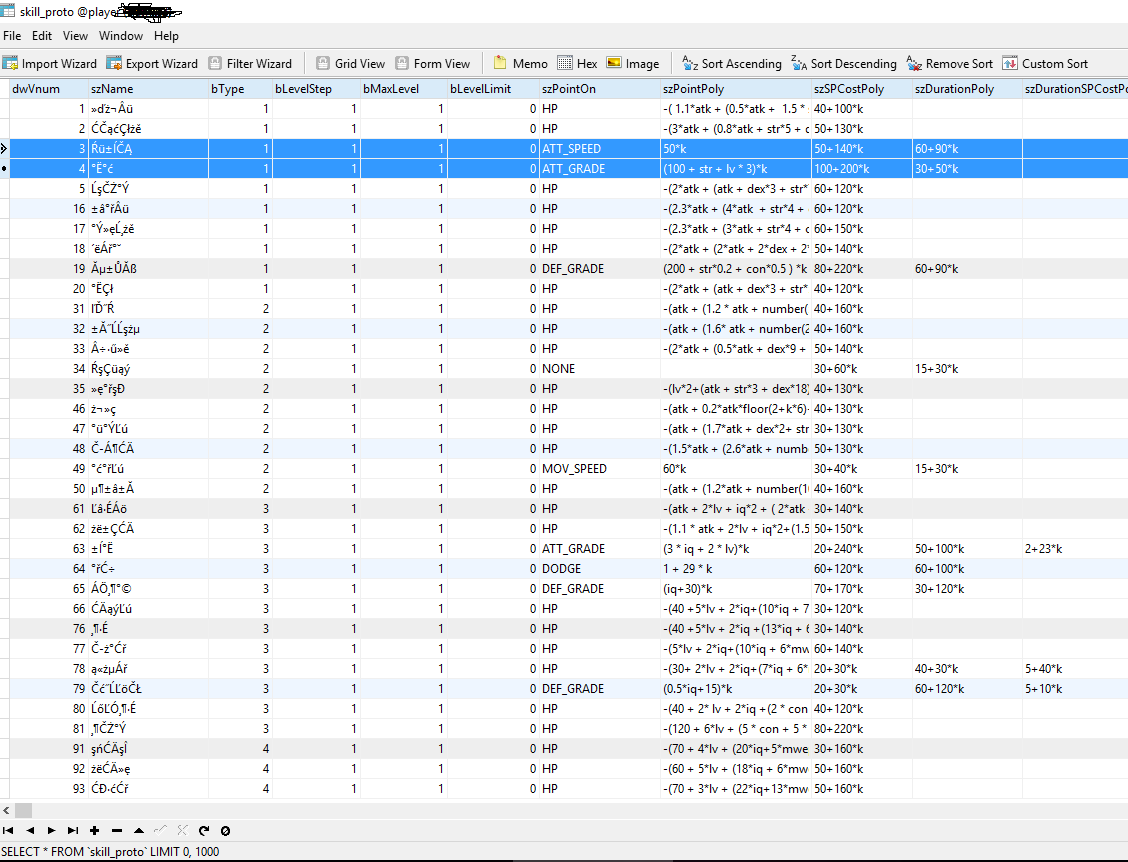The height and width of the screenshot is (862, 1128).
Task: Add a new record with plus button
Action: tap(95, 830)
